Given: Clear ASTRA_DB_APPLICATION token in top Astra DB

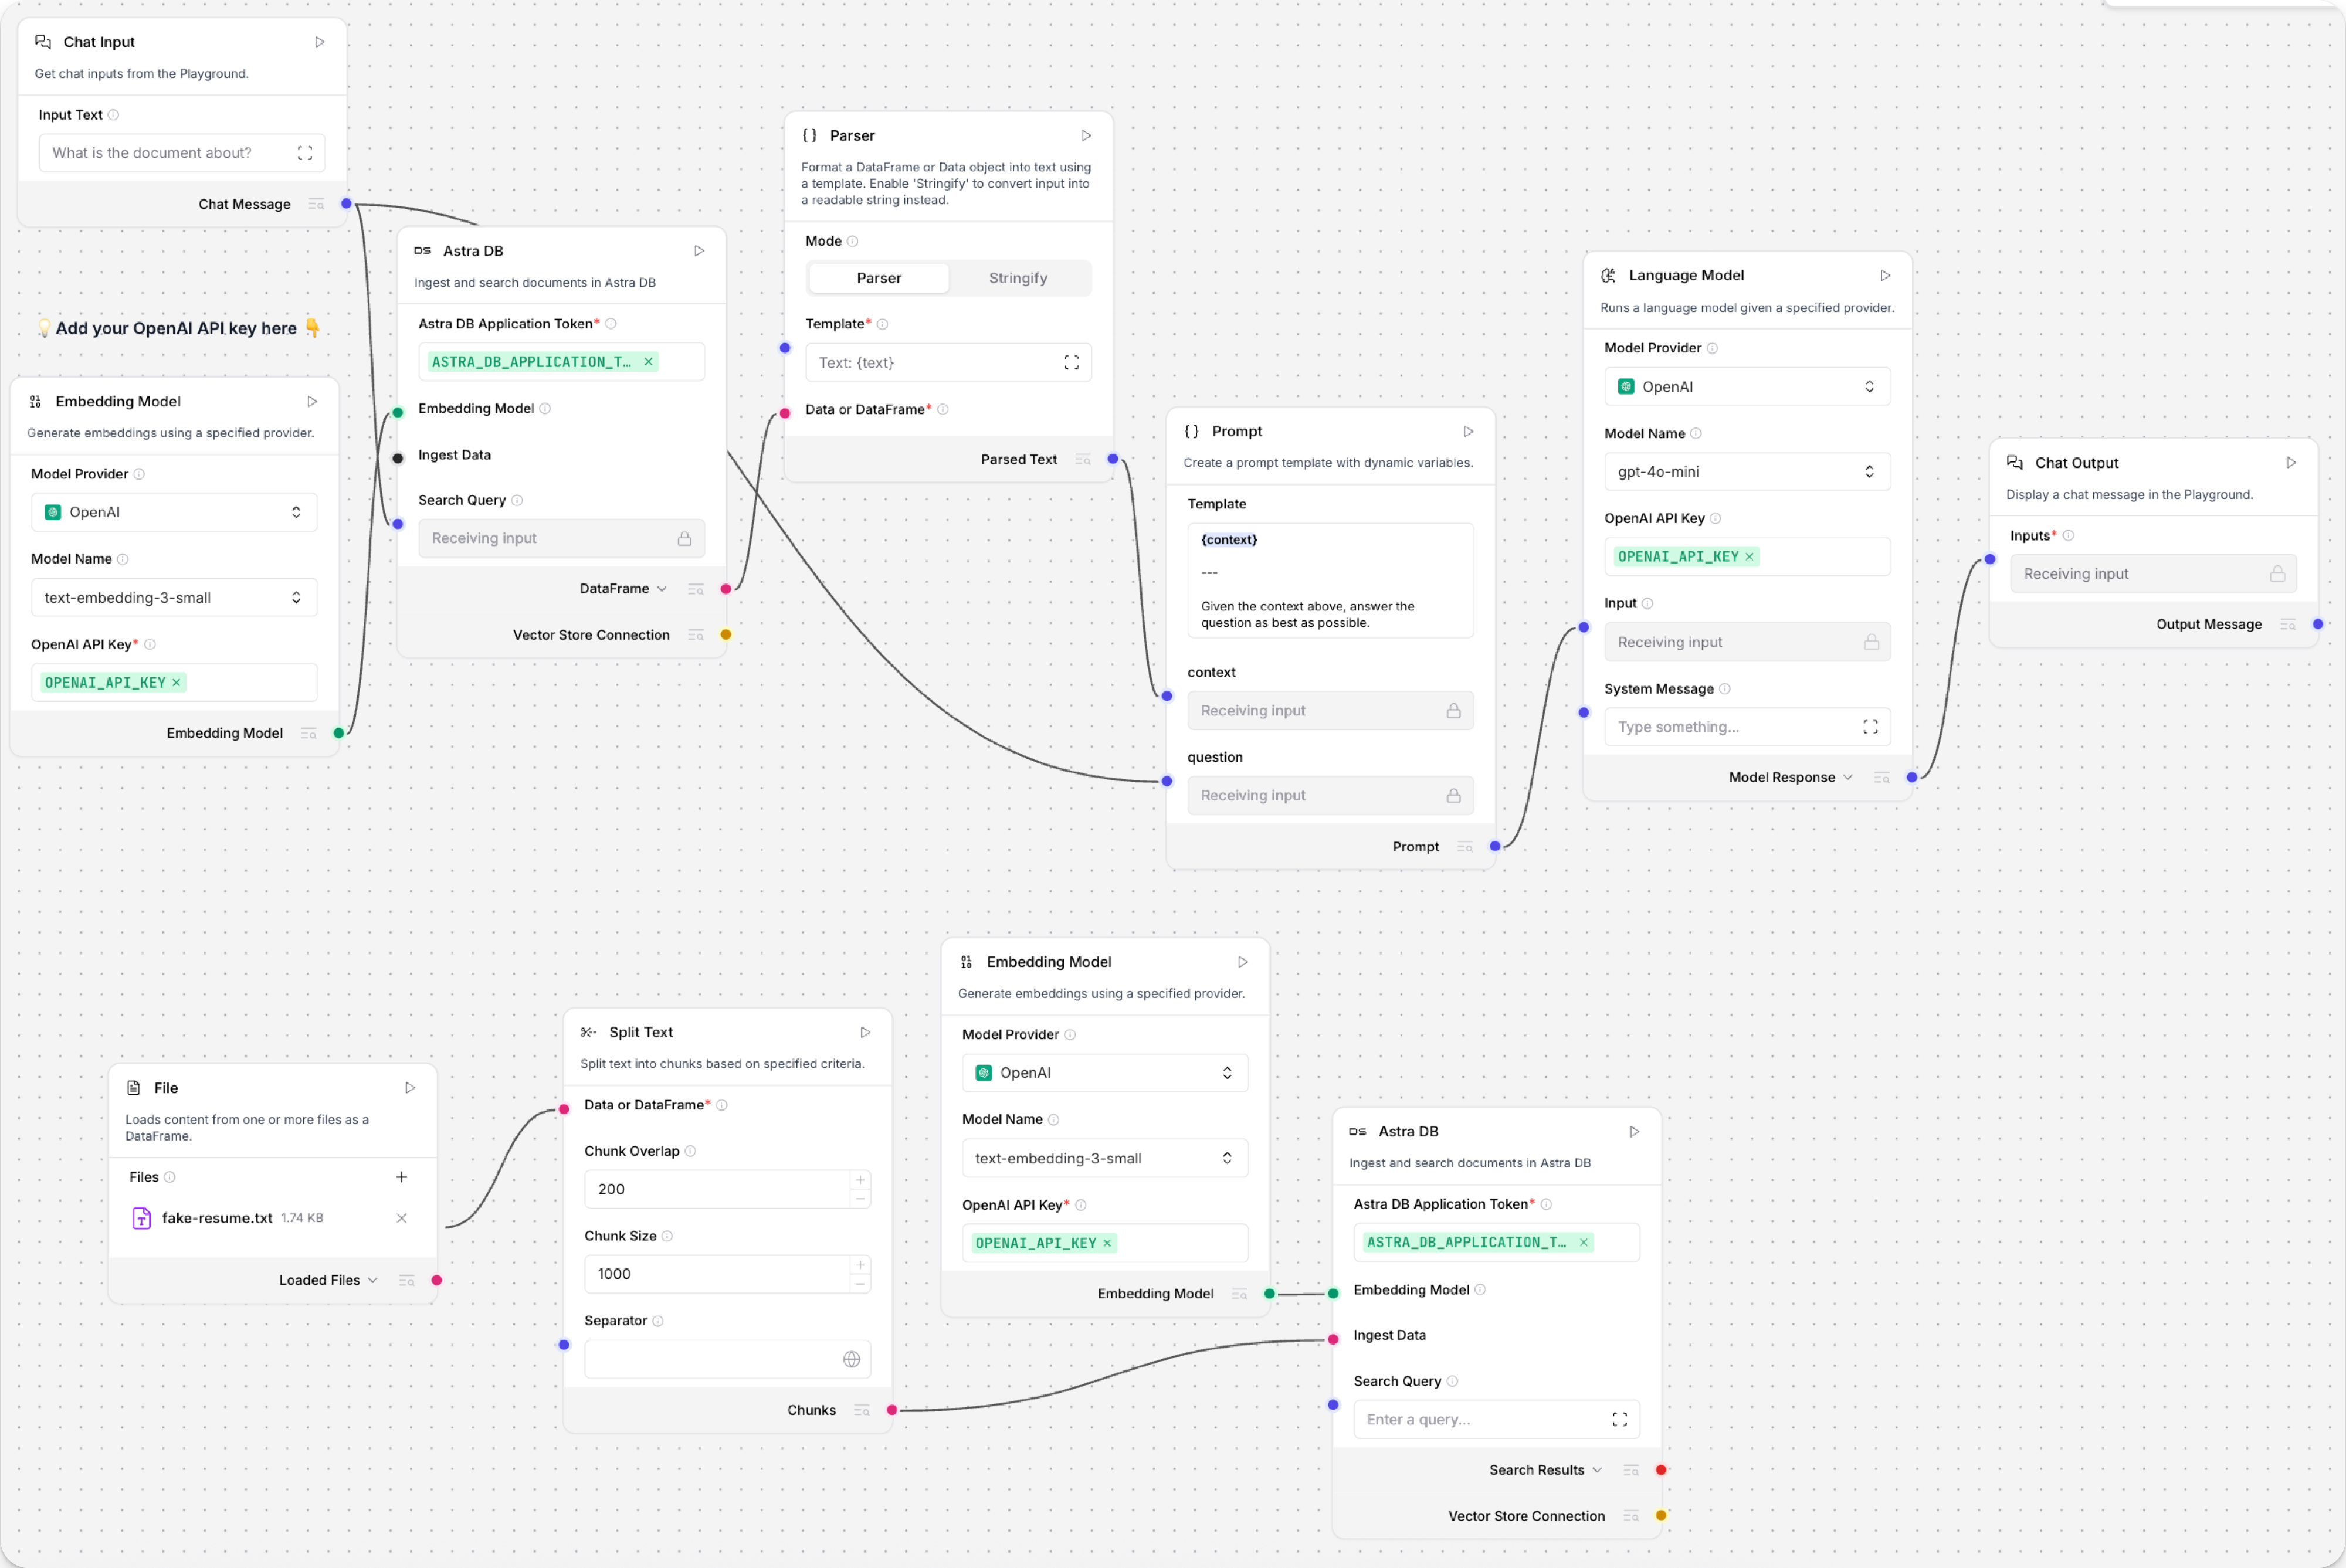Looking at the screenshot, I should click(648, 362).
